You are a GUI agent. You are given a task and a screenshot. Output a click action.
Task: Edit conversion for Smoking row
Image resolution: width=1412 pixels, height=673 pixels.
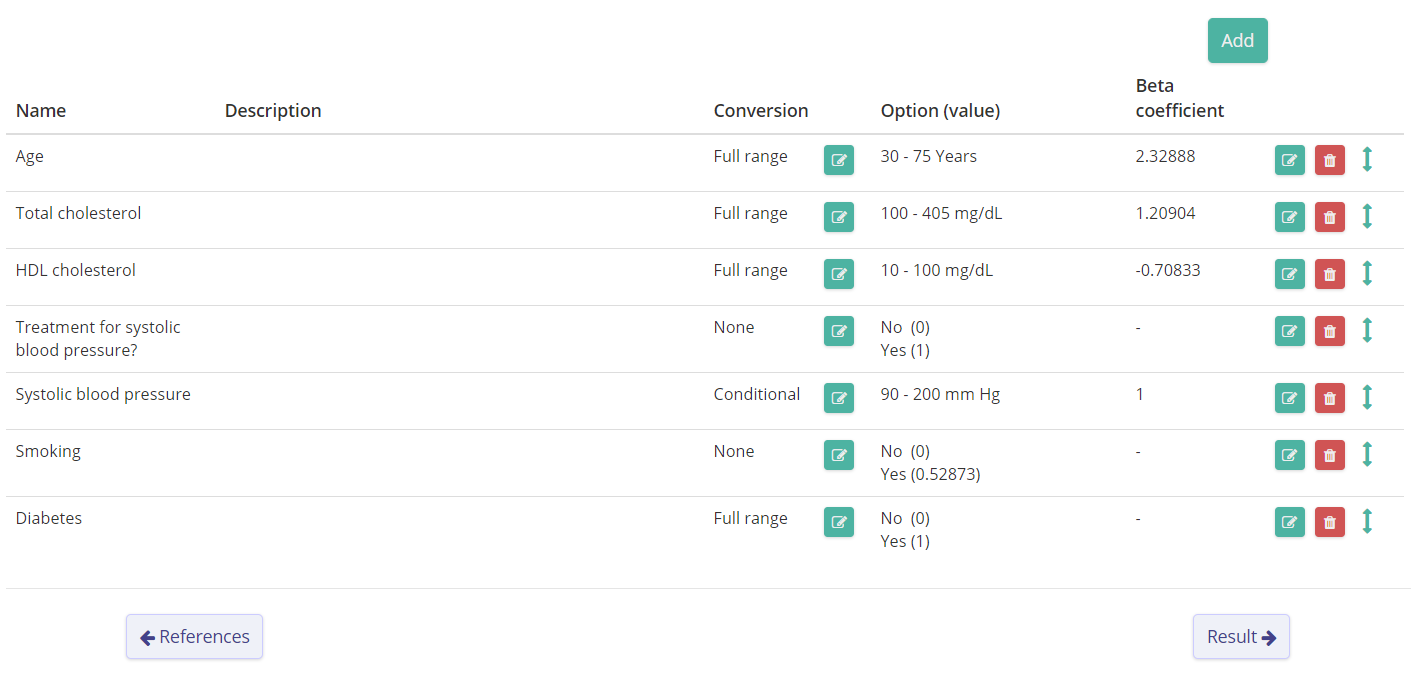point(839,455)
